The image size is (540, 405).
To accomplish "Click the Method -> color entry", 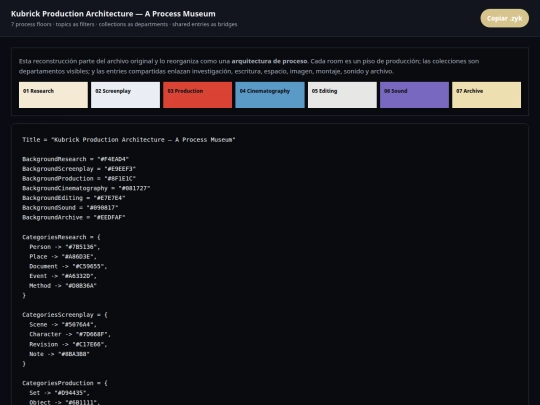I will [x=63, y=285].
